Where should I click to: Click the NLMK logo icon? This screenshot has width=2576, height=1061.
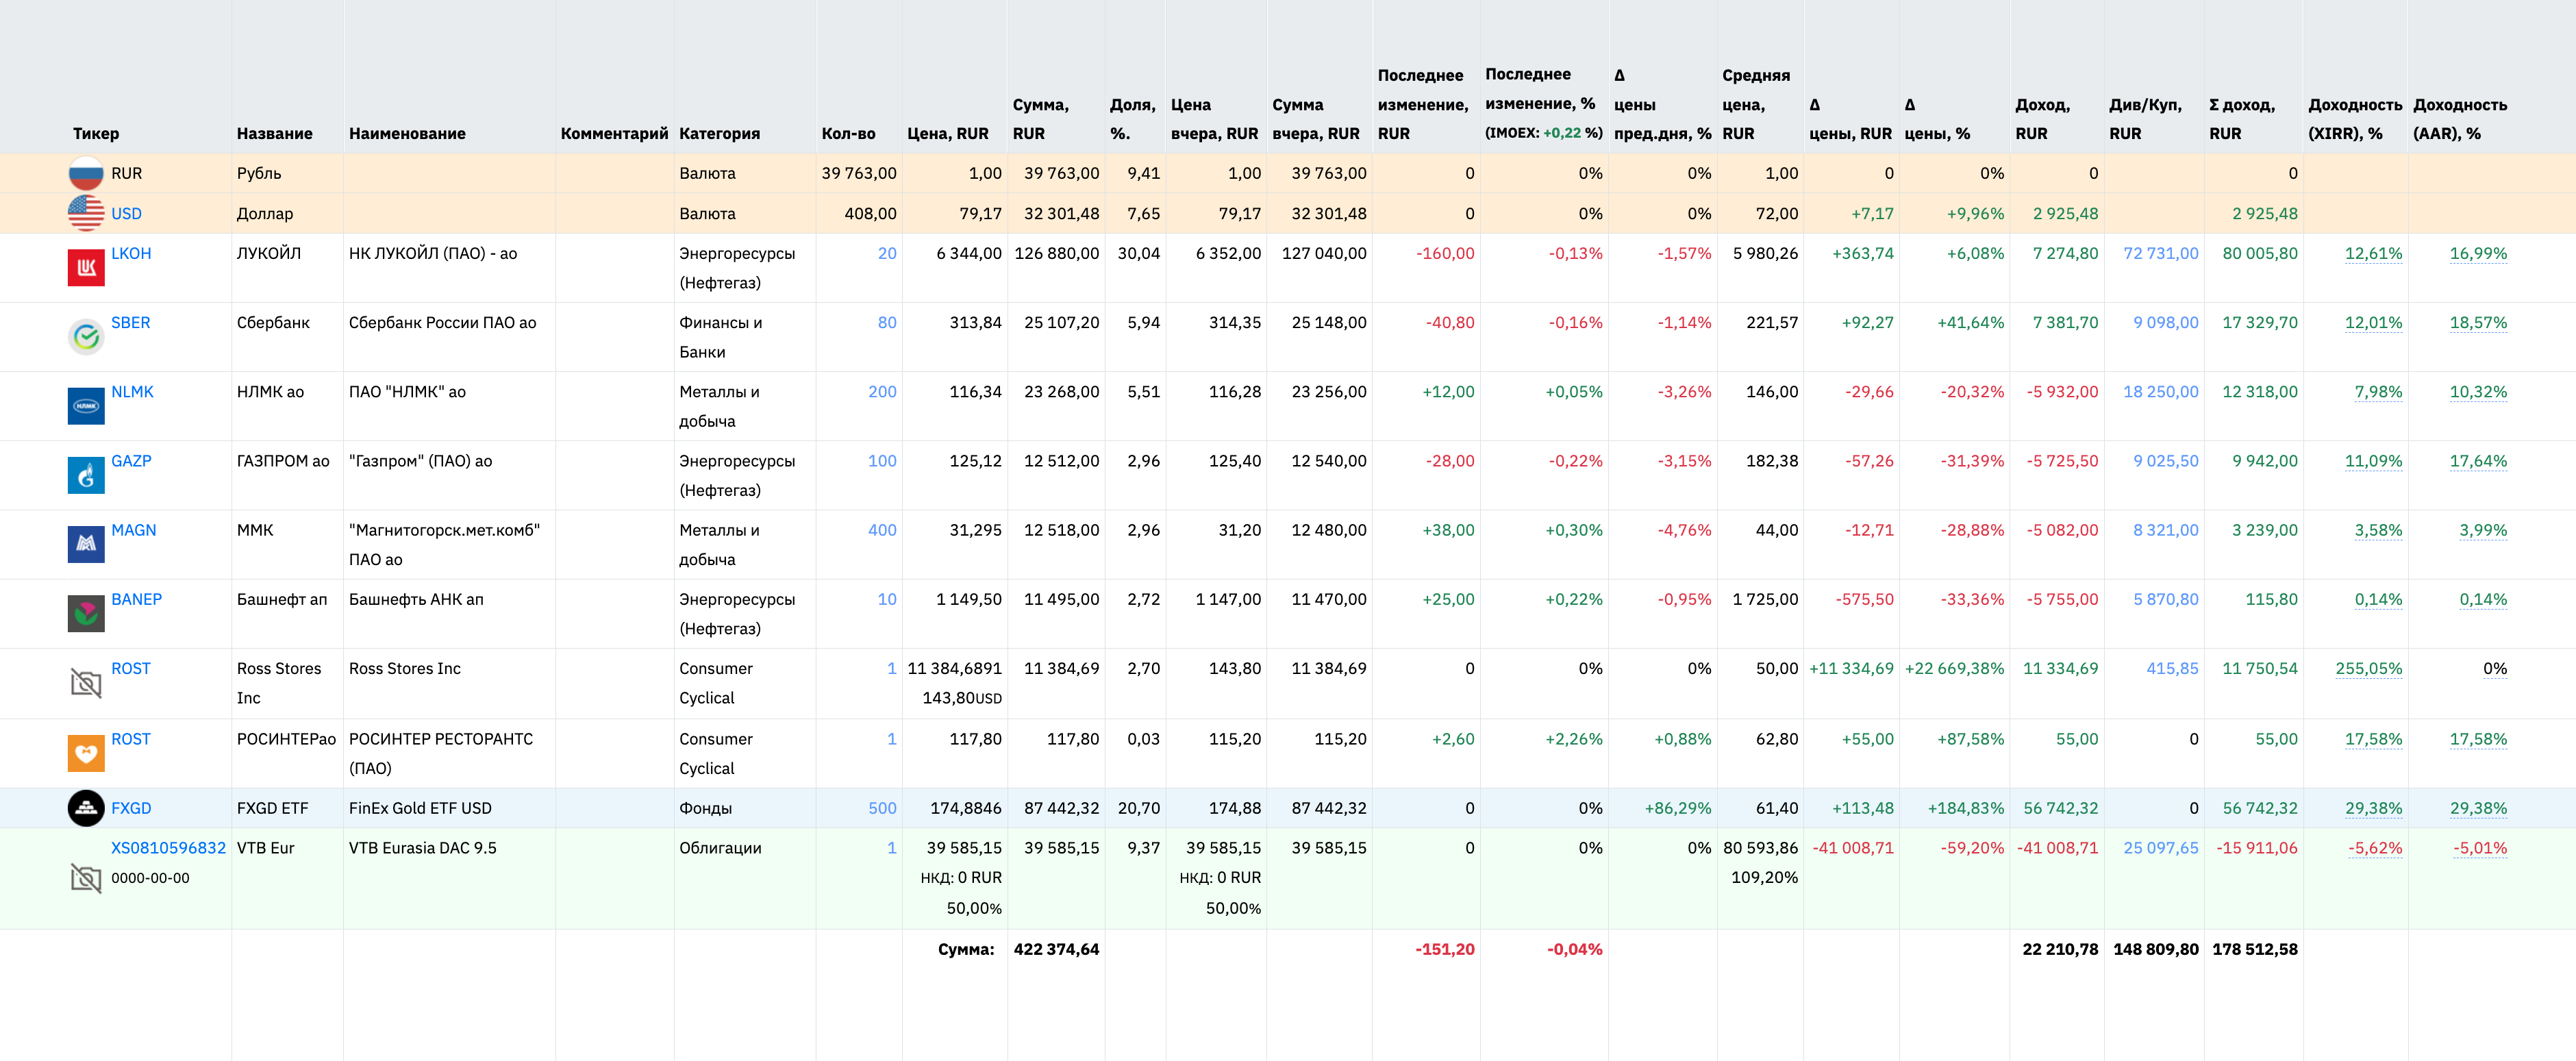coord(86,406)
